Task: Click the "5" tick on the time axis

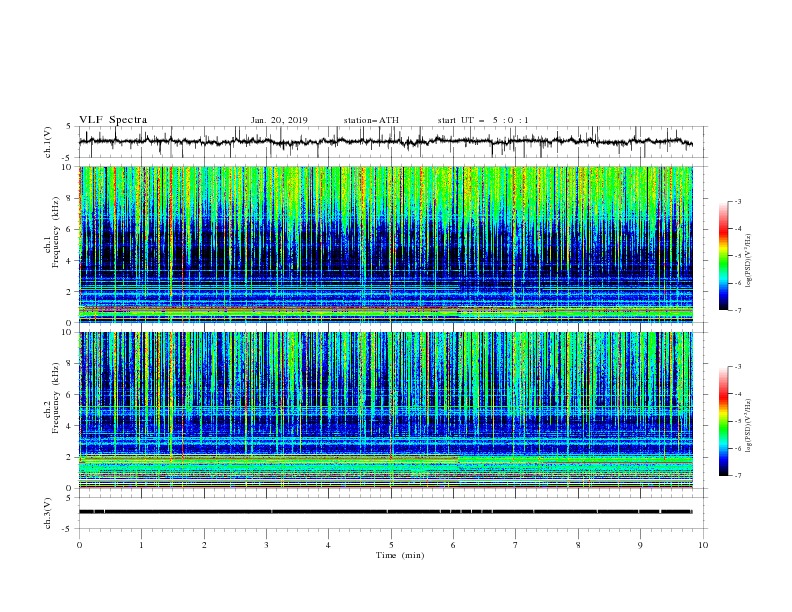Action: [391, 545]
